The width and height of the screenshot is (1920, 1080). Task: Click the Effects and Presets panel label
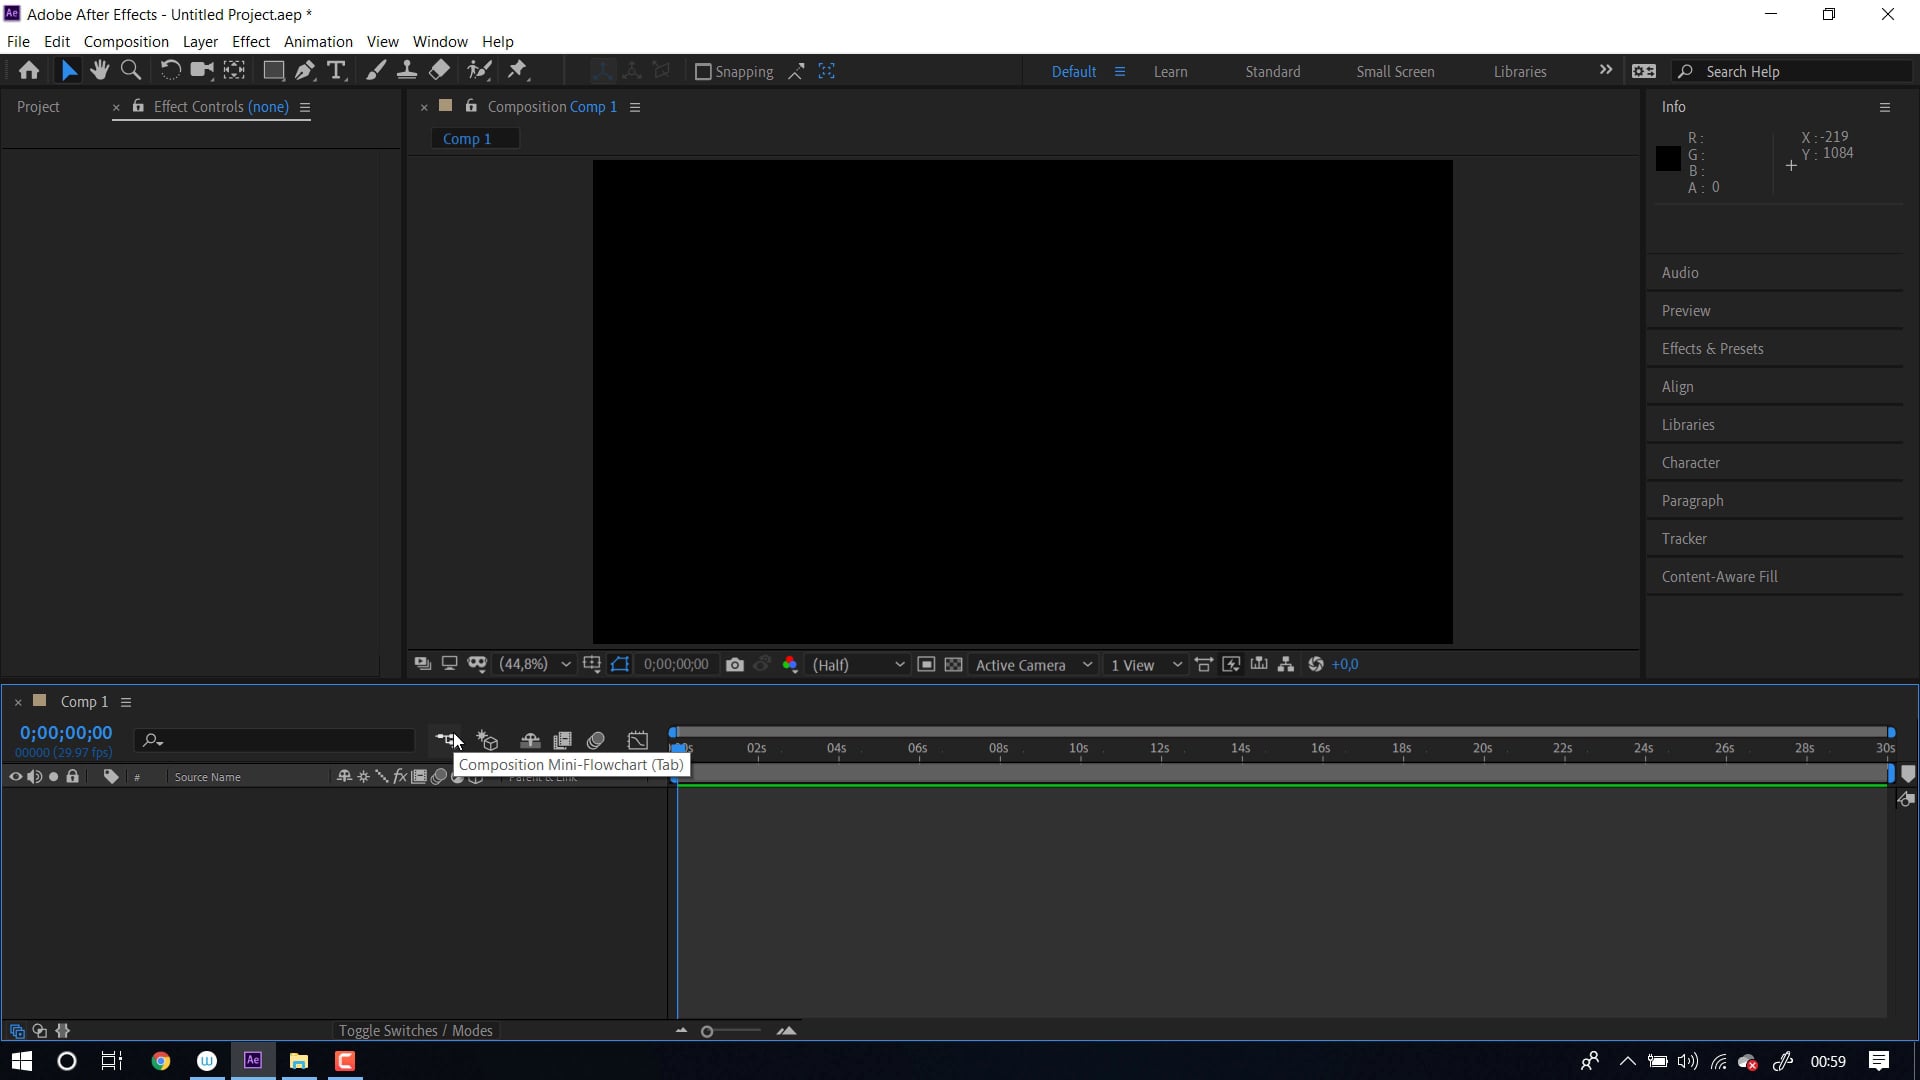click(1712, 347)
